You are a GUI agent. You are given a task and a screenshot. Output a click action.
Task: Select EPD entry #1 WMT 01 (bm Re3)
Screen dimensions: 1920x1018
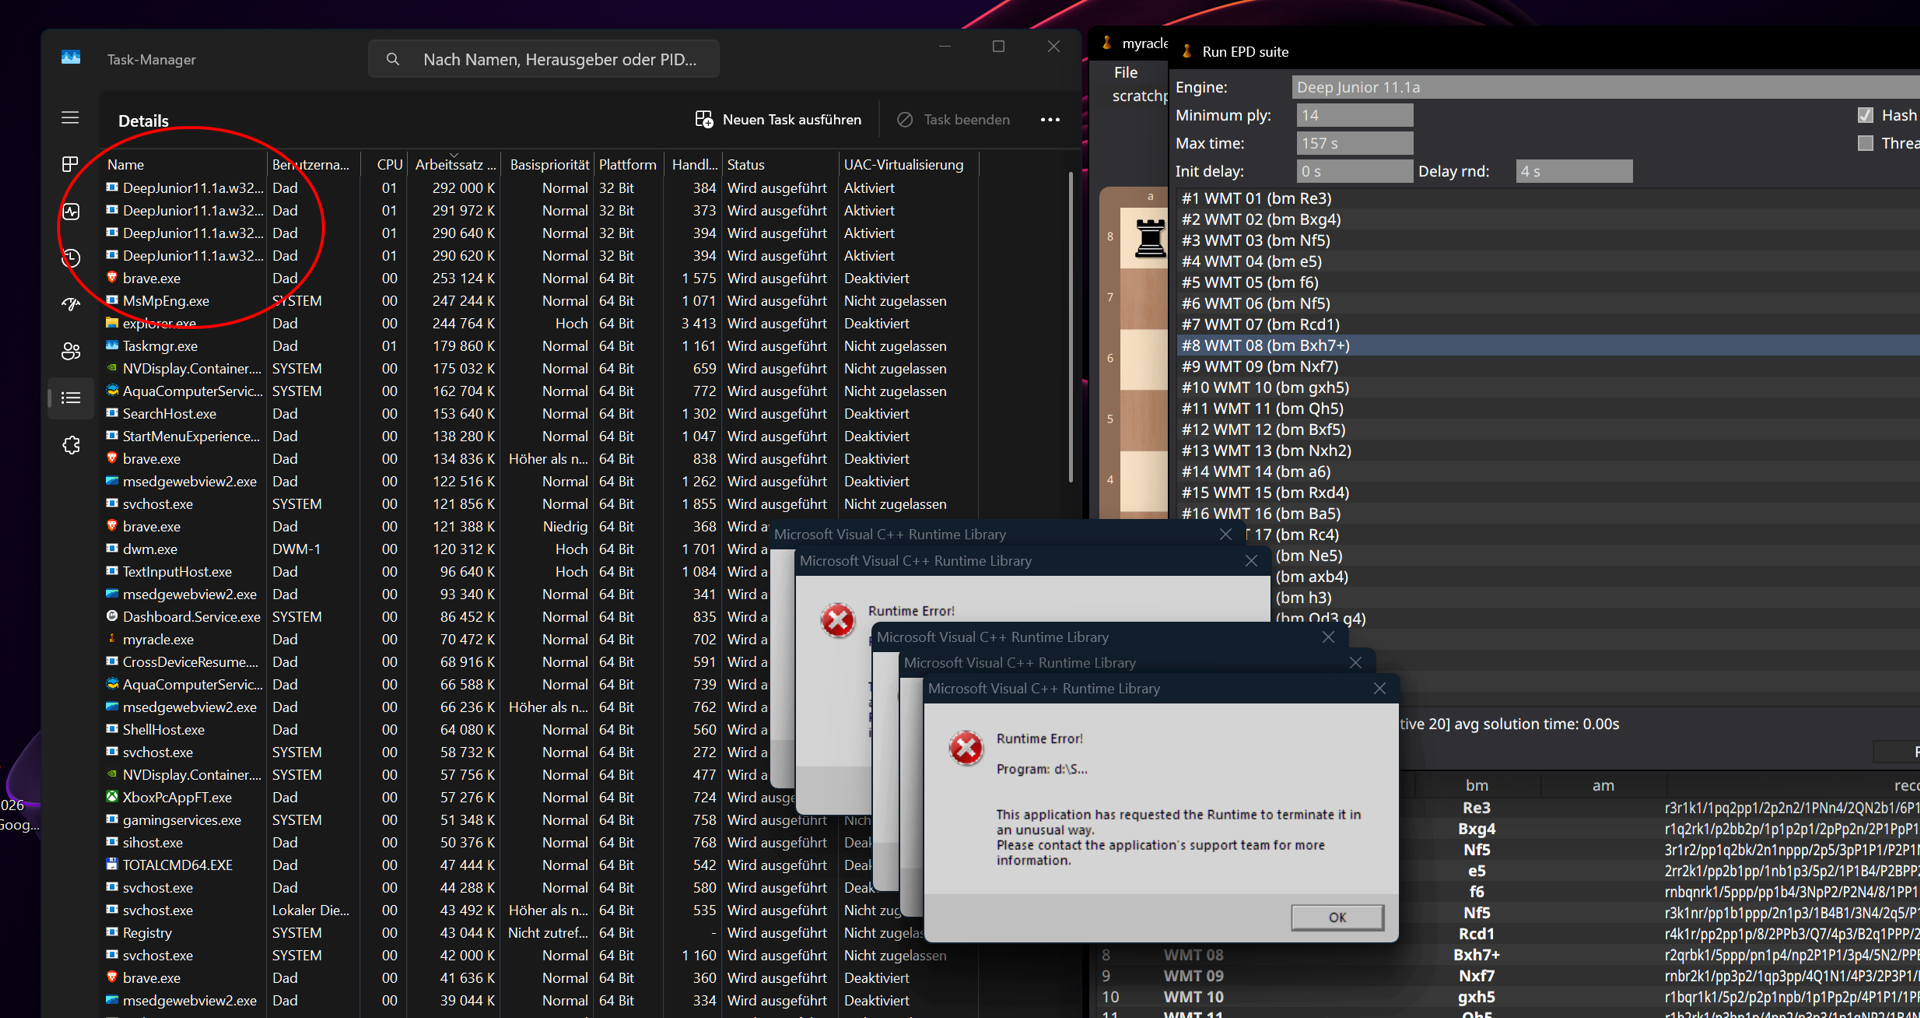coord(1548,198)
